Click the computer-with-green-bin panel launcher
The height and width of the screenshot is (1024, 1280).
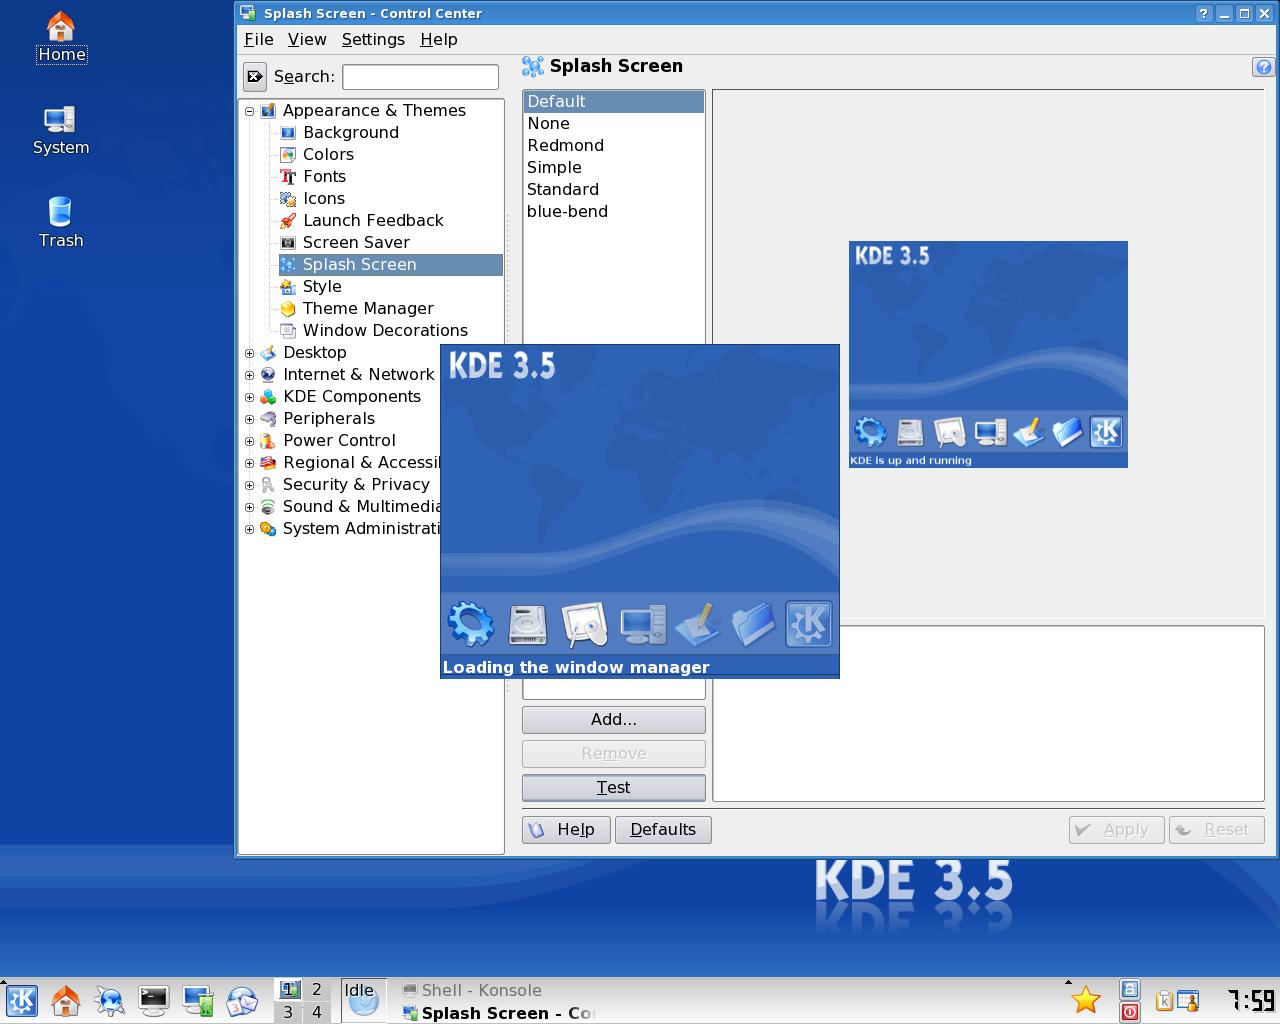click(198, 1000)
